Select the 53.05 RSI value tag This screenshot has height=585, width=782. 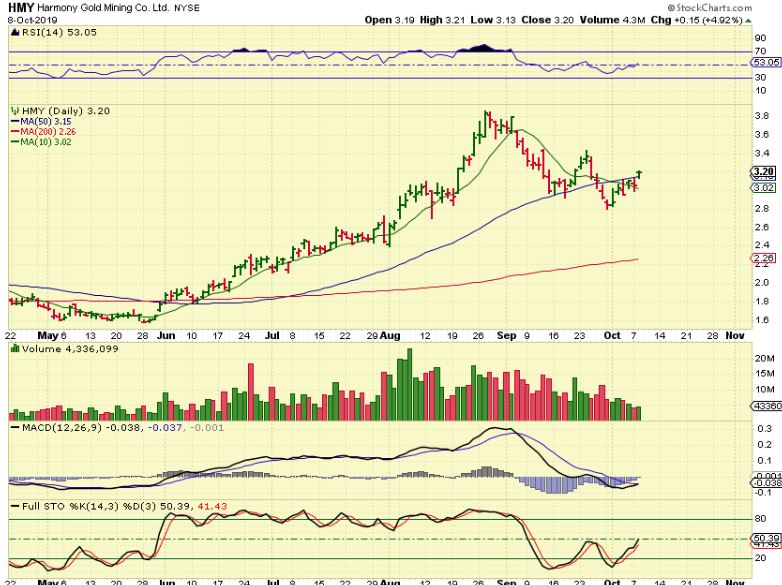(x=766, y=62)
